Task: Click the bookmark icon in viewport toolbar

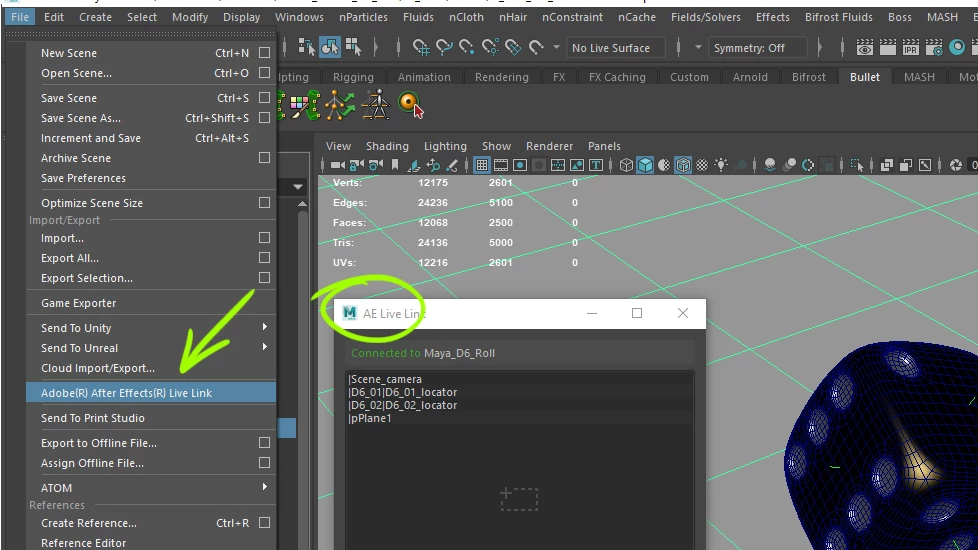Action: point(395,165)
